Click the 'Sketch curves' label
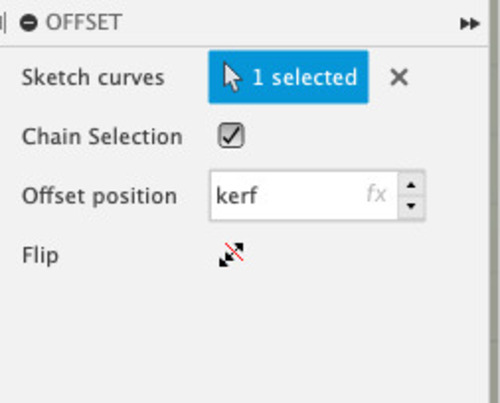This screenshot has width=500, height=403. (x=93, y=78)
